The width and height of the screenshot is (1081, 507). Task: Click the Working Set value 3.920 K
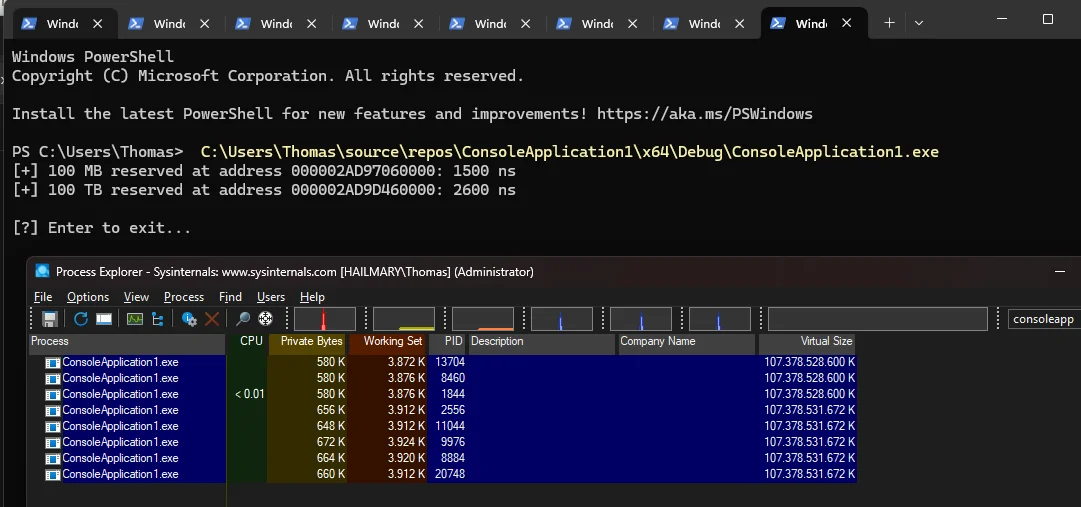(406, 458)
